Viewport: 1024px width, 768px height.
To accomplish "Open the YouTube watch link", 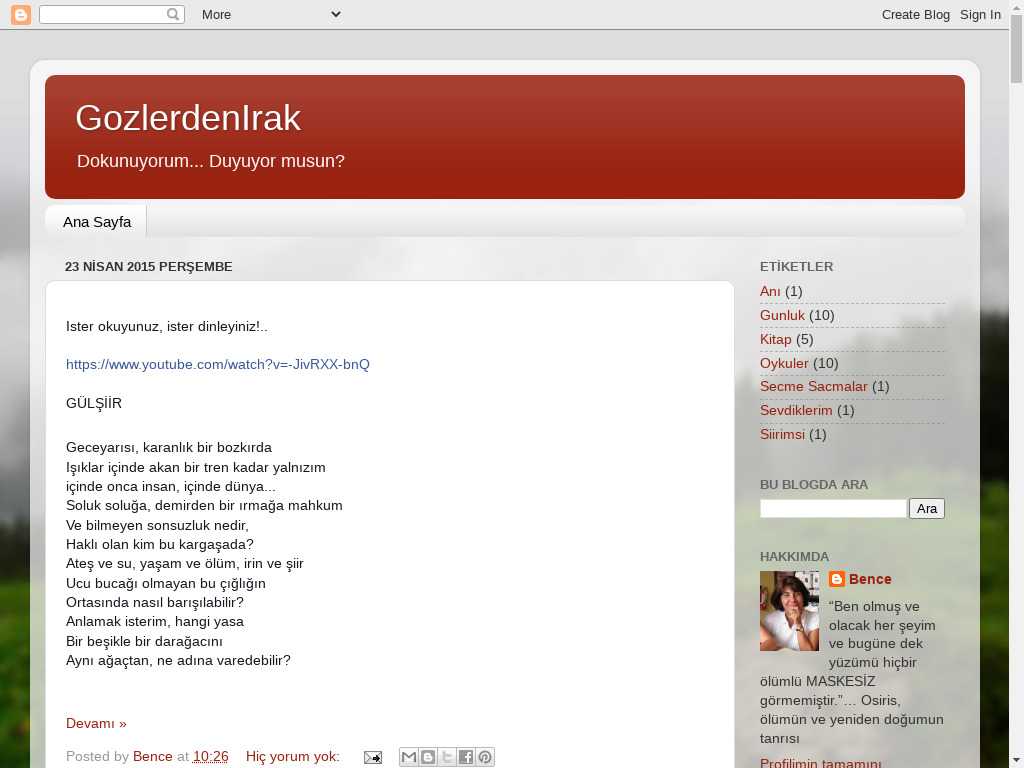I will coord(217,364).
